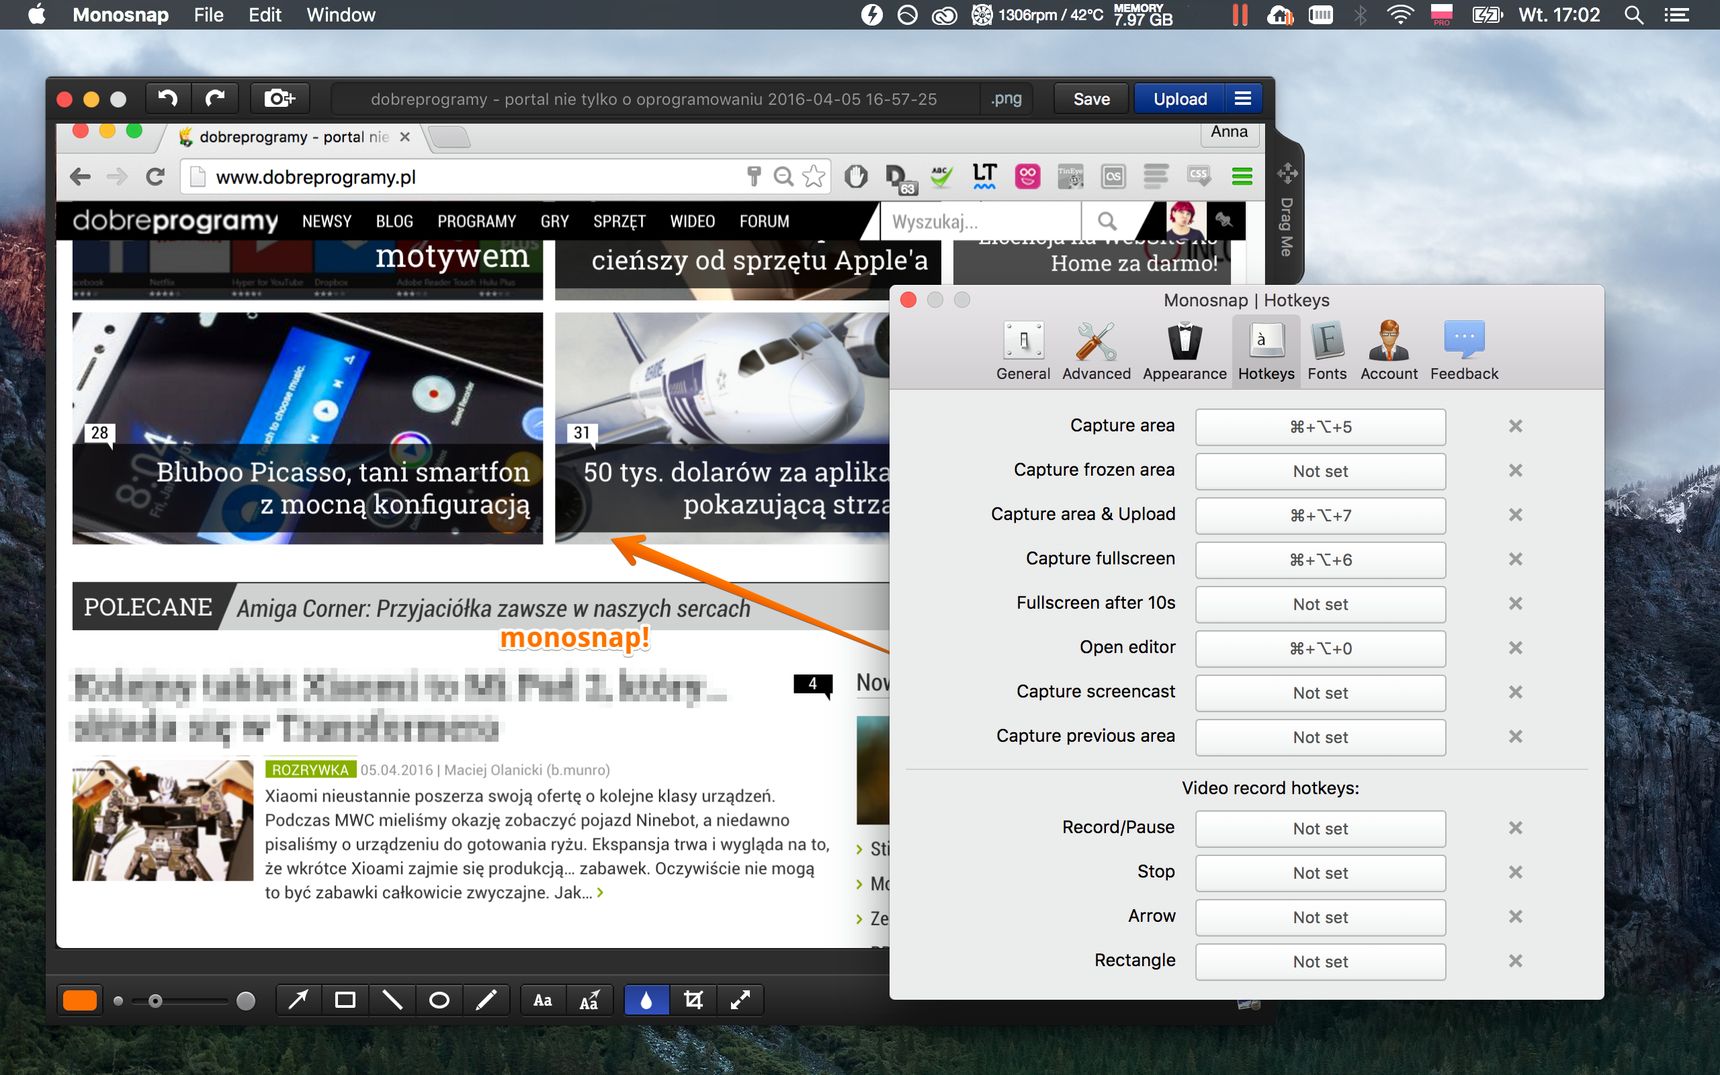This screenshot has width=1720, height=1075.
Task: Click the Rectangle hotkey field
Action: click(1320, 962)
